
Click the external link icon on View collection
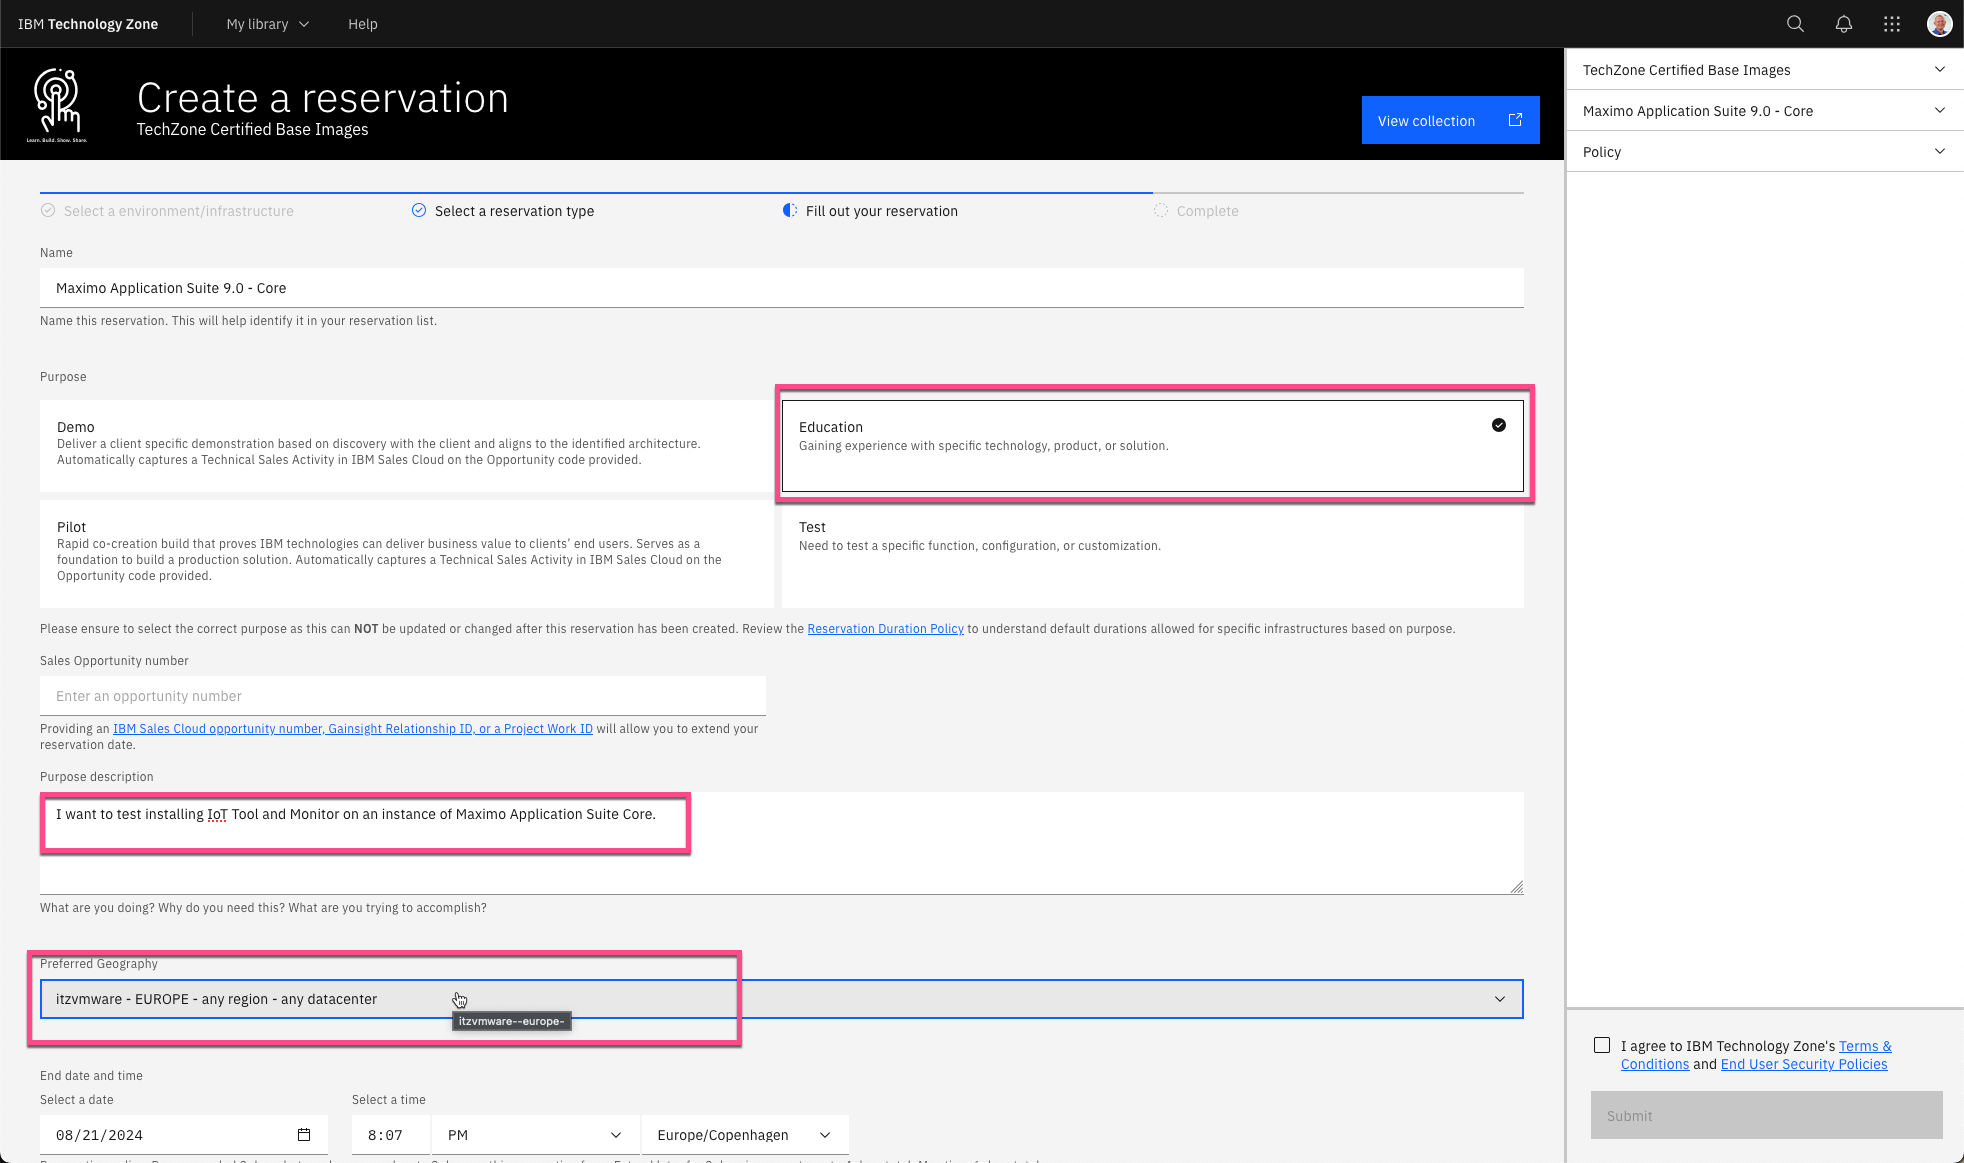(x=1516, y=120)
